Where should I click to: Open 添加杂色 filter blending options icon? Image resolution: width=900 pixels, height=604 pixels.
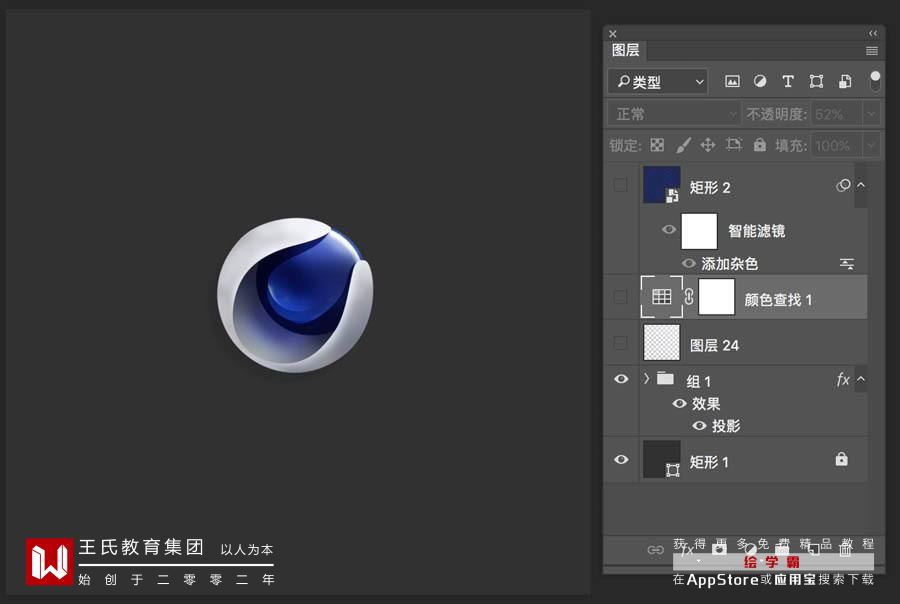[847, 264]
